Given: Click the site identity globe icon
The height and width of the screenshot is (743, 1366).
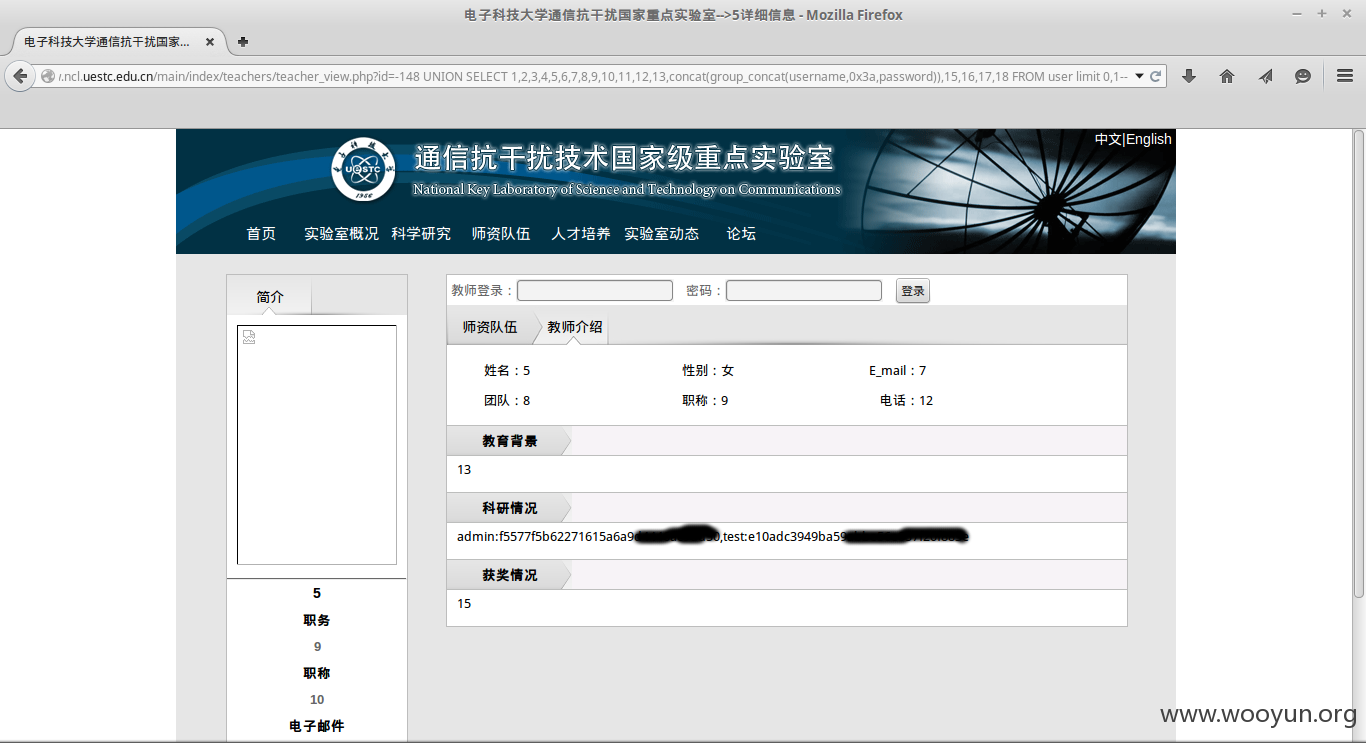Looking at the screenshot, I should tap(47, 76).
